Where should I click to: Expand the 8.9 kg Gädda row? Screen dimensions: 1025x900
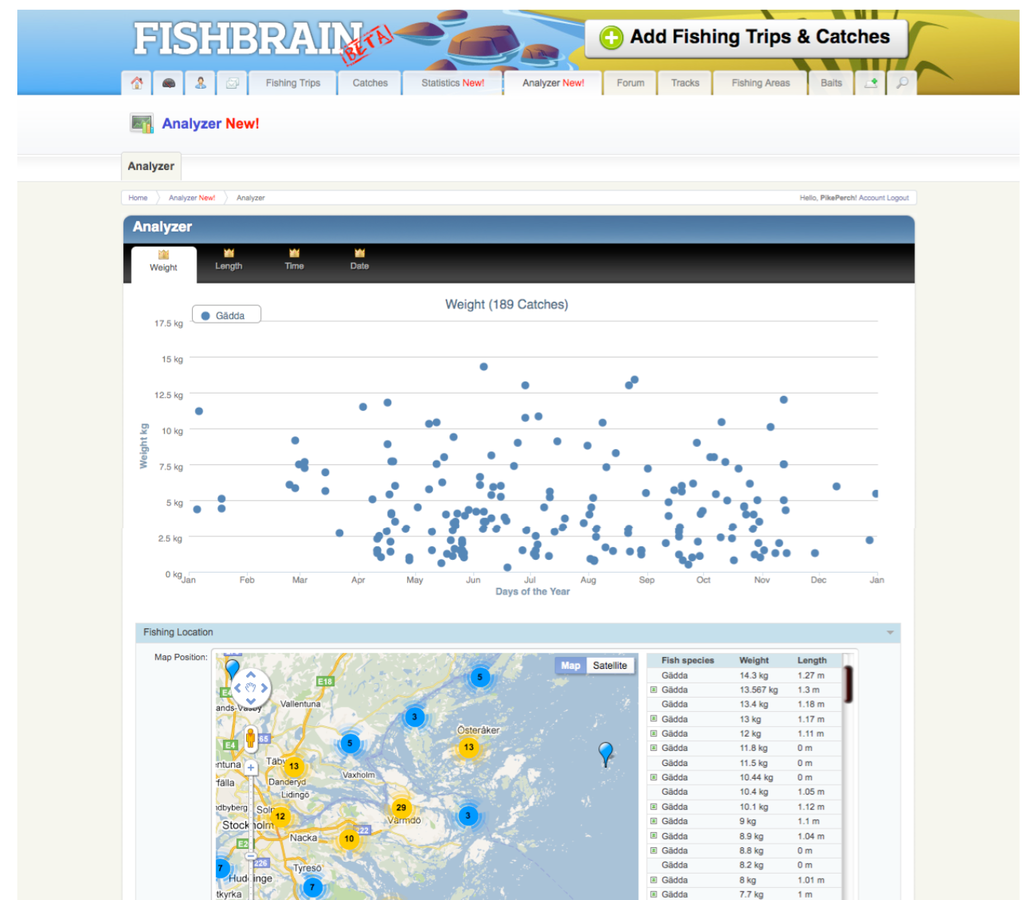[x=654, y=836]
